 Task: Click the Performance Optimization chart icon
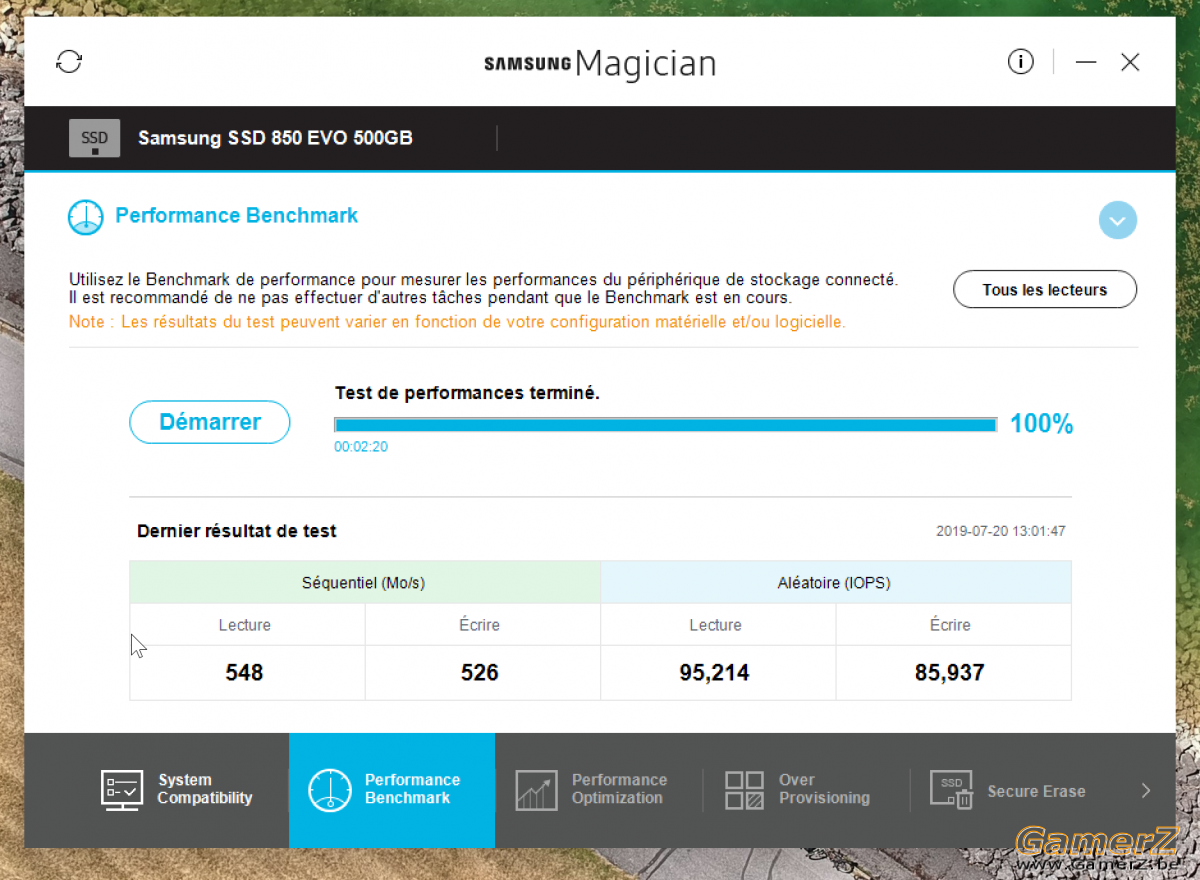536,790
